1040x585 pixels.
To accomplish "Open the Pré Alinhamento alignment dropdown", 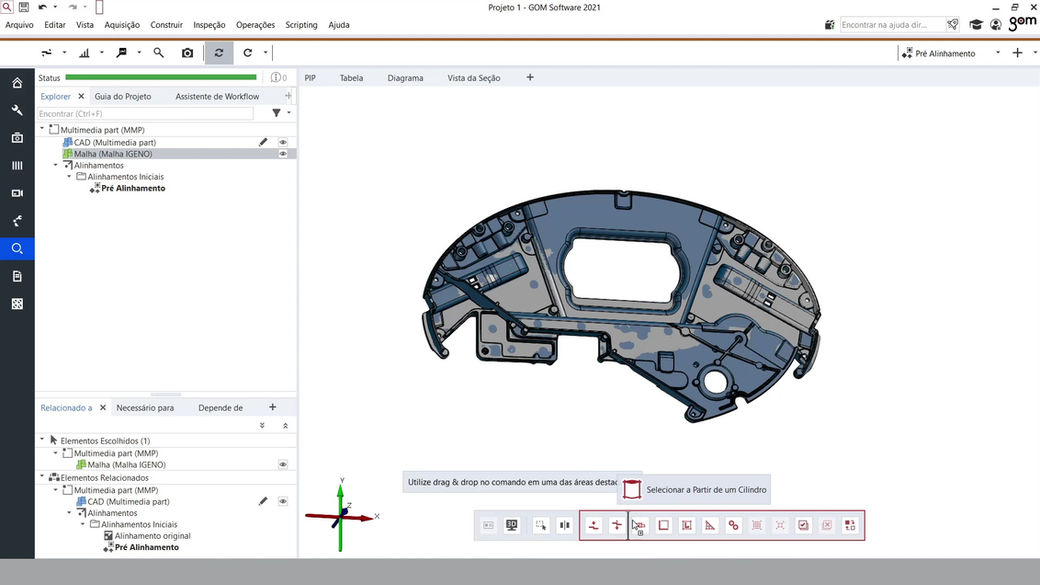I will point(997,53).
